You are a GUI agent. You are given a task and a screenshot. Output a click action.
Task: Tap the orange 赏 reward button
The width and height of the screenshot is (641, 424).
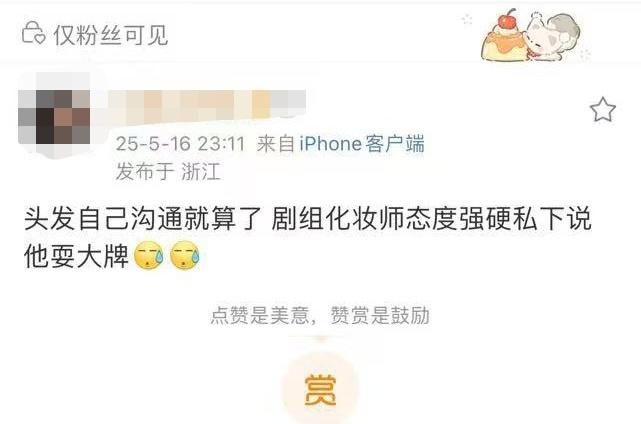click(x=320, y=388)
